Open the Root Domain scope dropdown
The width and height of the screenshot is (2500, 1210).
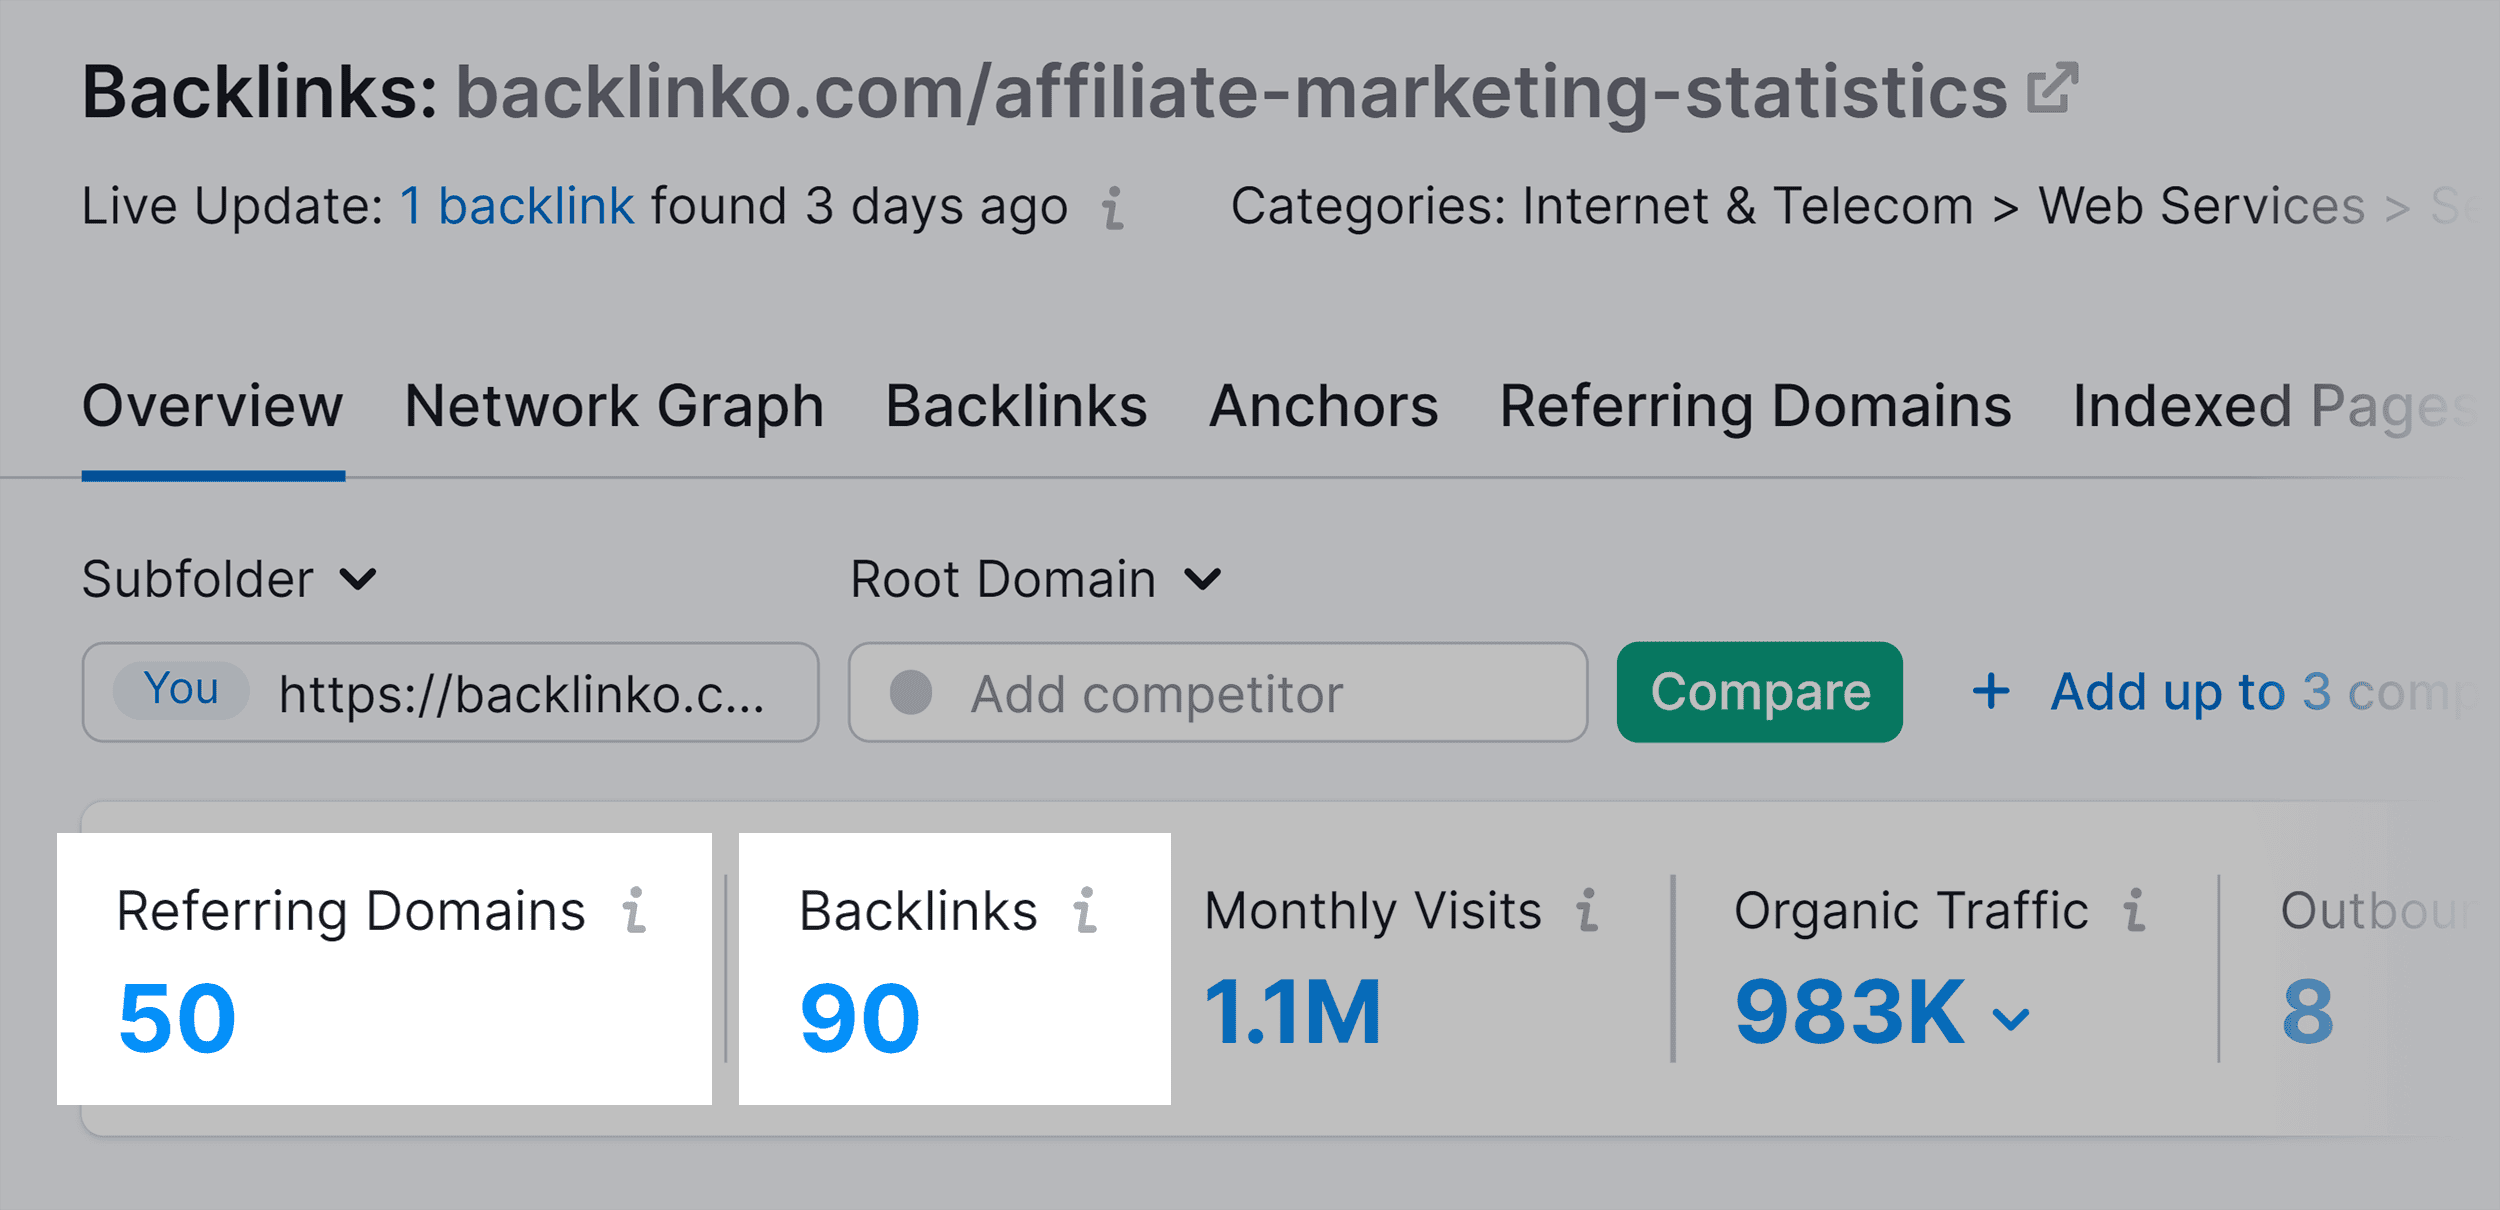click(x=1033, y=577)
